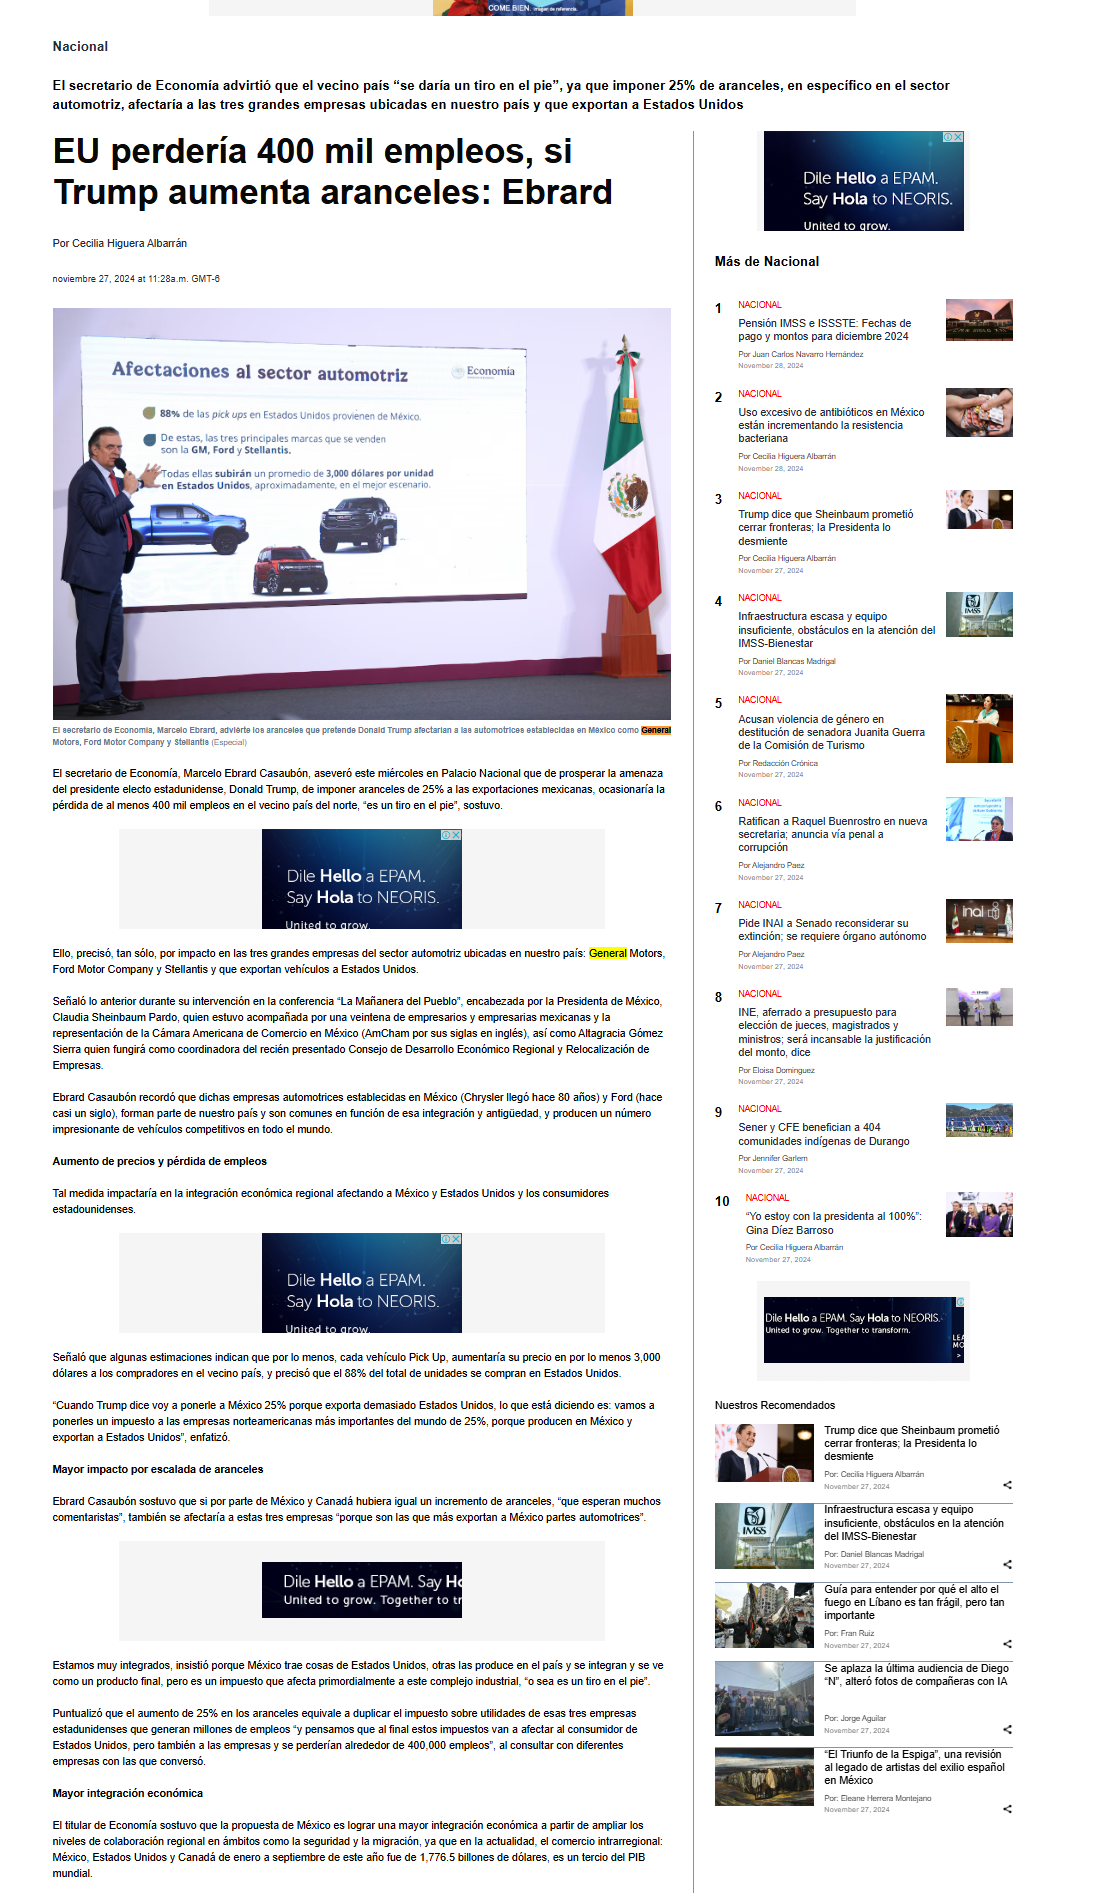Click the Líbano recommended article image
Viewport: 1103px width, 1893px height.
coord(764,1615)
